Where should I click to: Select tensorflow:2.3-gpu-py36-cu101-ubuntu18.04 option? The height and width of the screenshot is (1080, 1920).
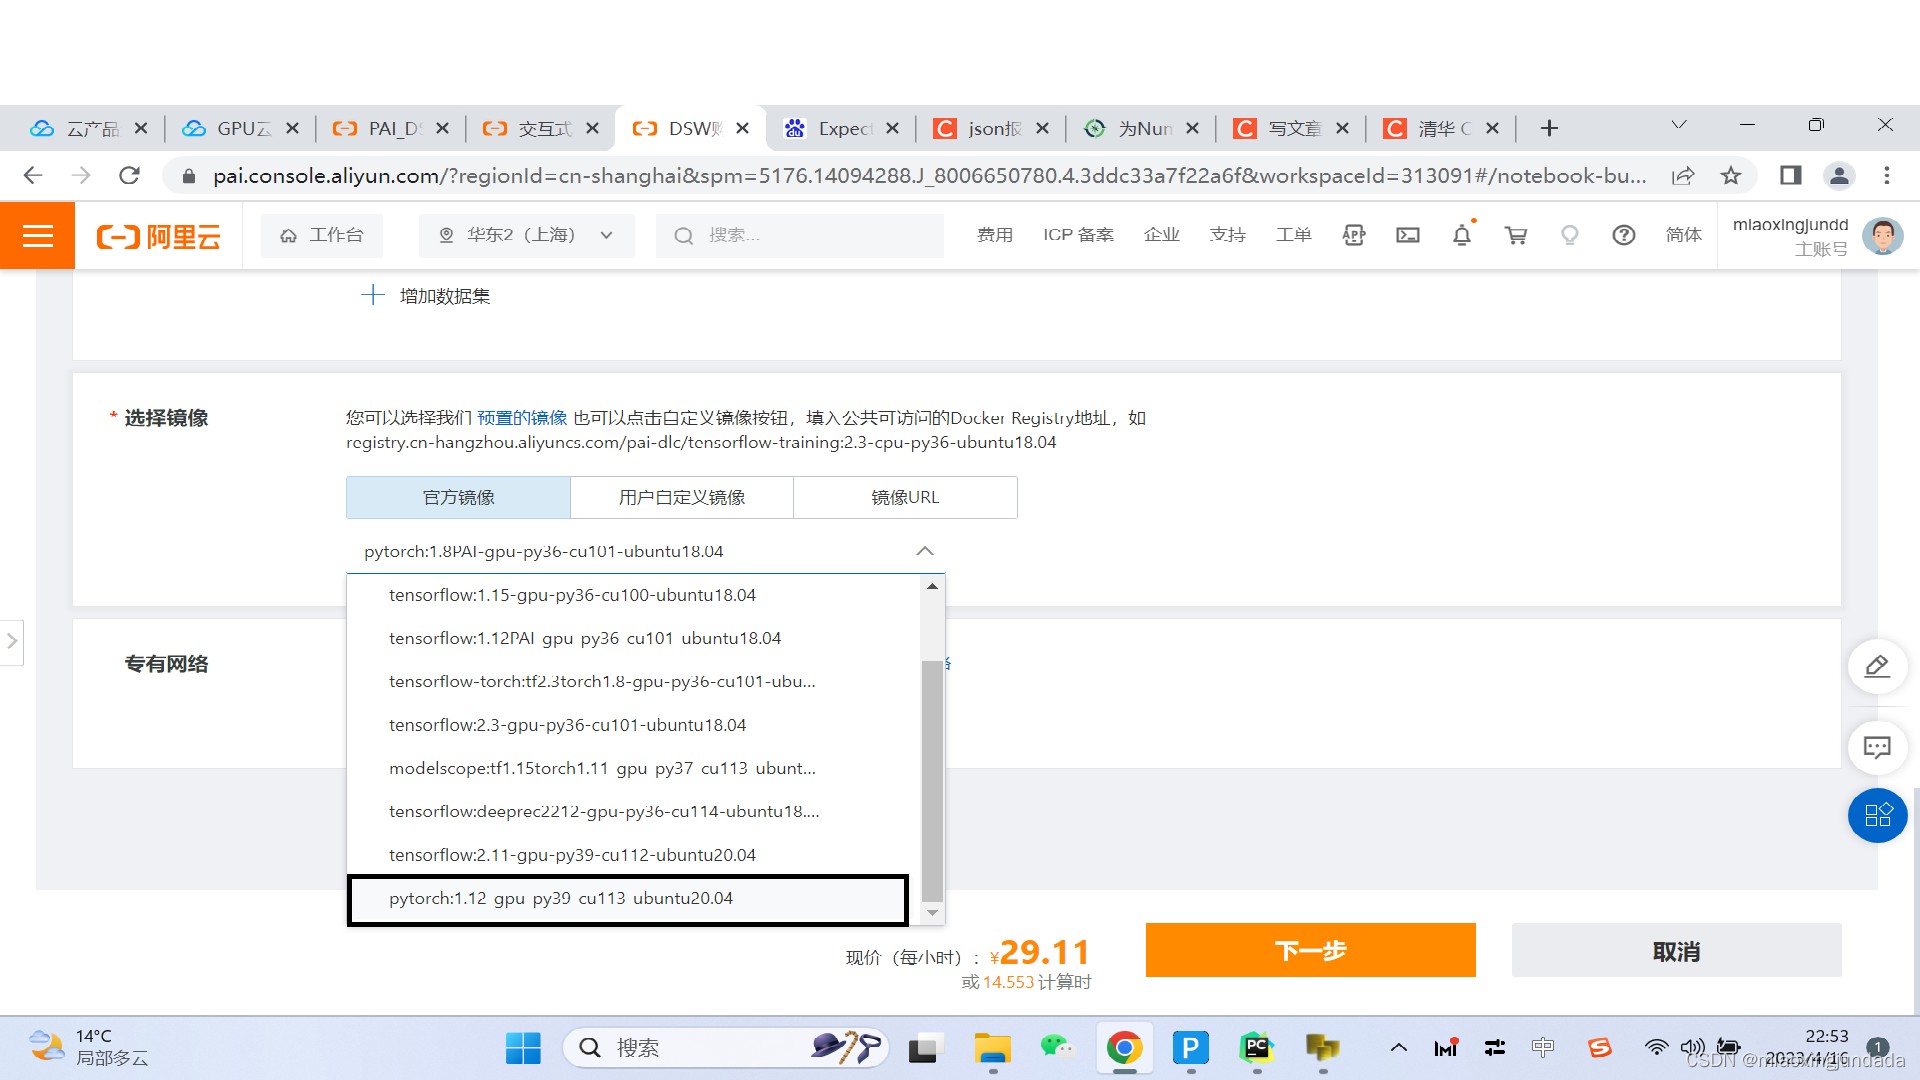pyautogui.click(x=567, y=724)
